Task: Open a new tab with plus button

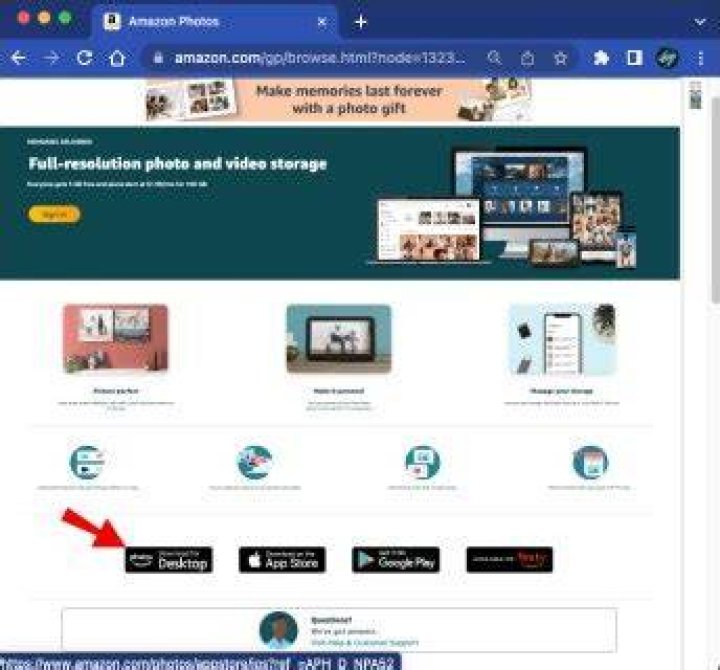Action: [361, 22]
